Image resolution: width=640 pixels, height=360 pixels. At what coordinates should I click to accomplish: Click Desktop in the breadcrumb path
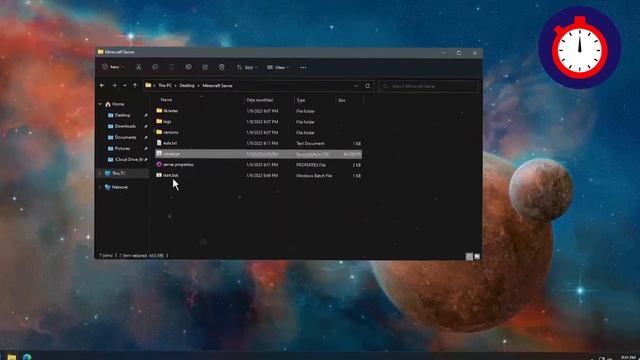pos(187,86)
